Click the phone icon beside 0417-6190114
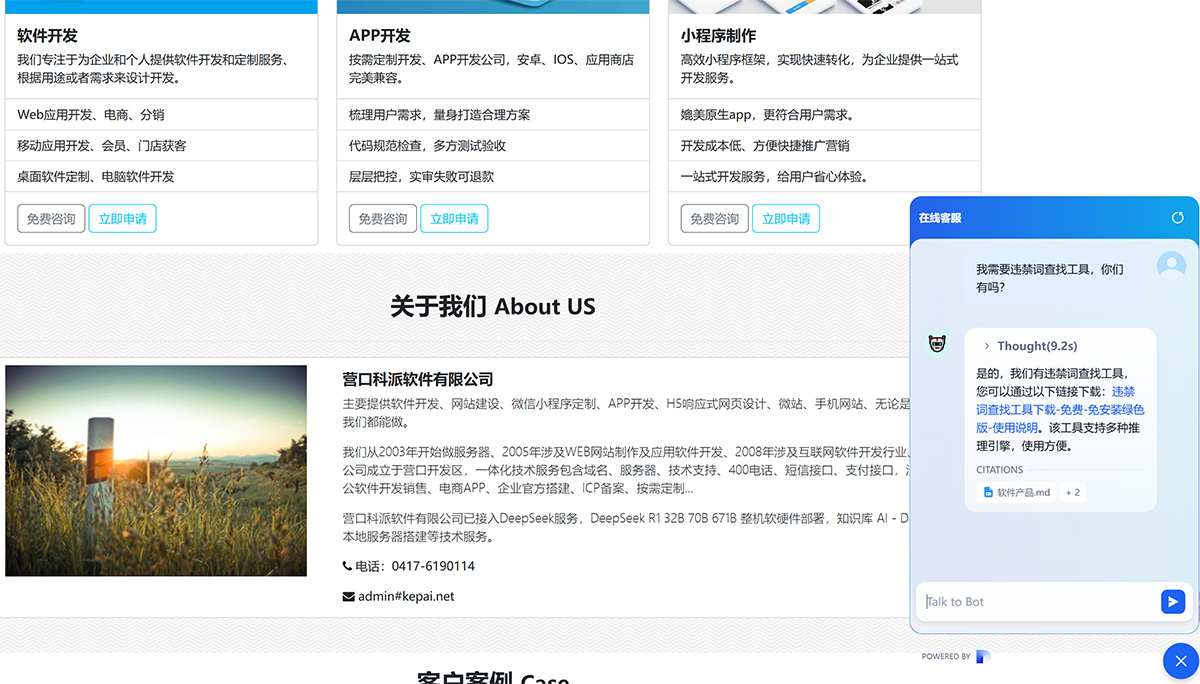This screenshot has width=1200, height=684. [348, 566]
